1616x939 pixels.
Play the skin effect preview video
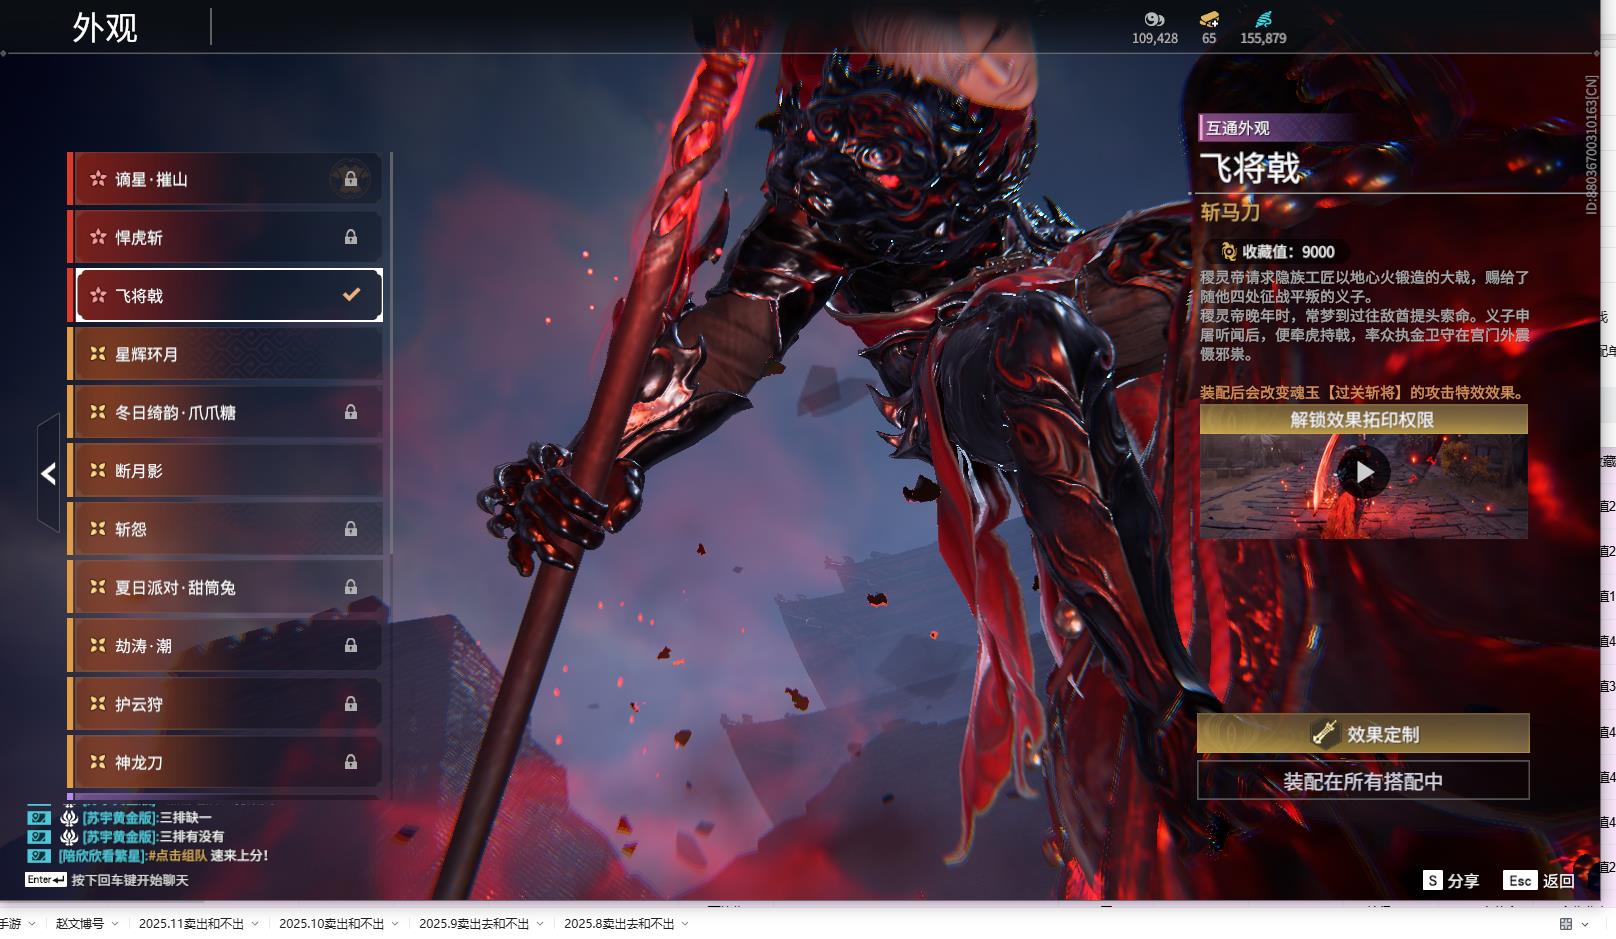pyautogui.click(x=1364, y=472)
